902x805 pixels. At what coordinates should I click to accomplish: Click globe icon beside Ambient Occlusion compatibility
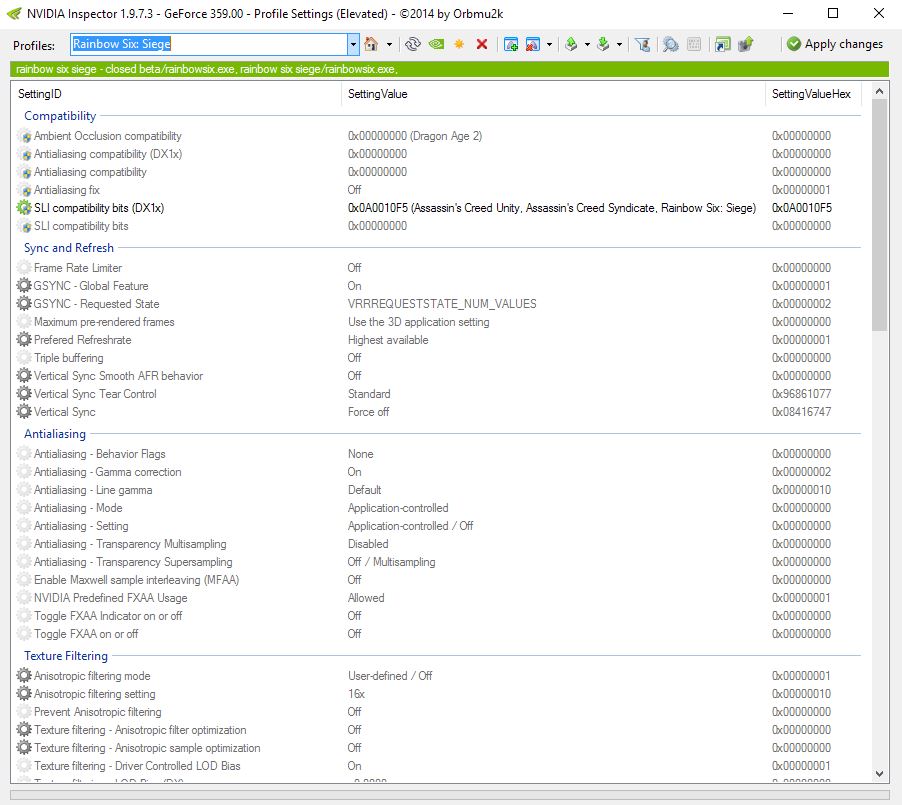pyautogui.click(x=25, y=136)
